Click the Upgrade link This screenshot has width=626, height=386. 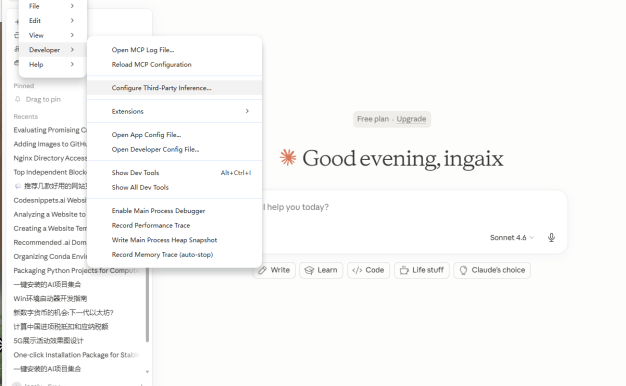point(411,119)
